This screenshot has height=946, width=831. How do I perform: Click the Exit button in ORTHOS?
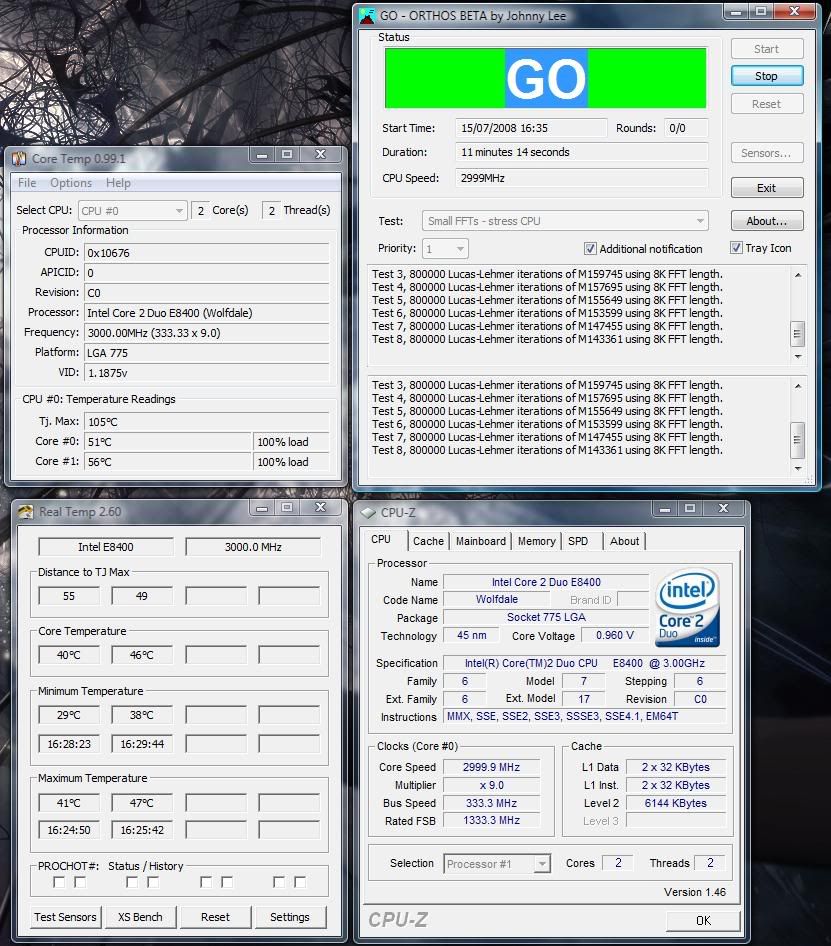pyautogui.click(x=766, y=188)
